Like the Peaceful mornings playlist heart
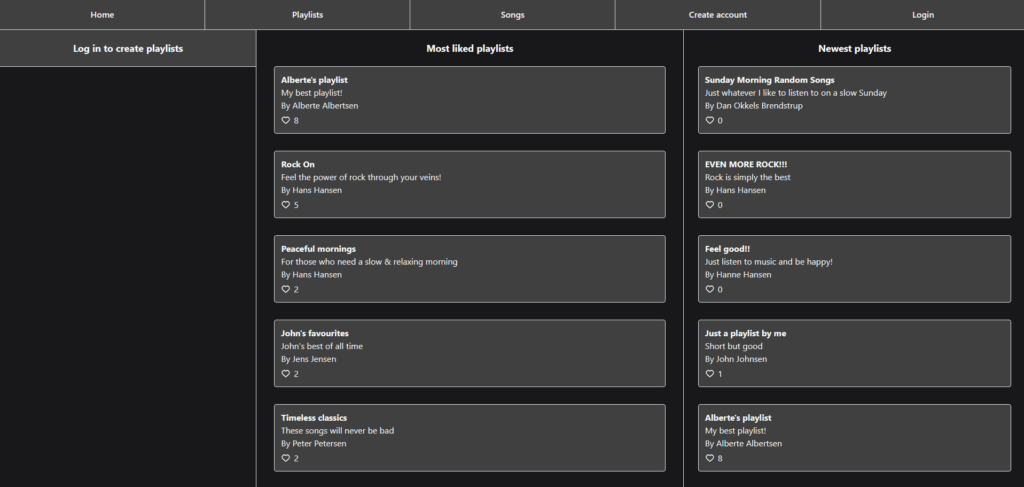The height and width of the screenshot is (487, 1024). (285, 289)
